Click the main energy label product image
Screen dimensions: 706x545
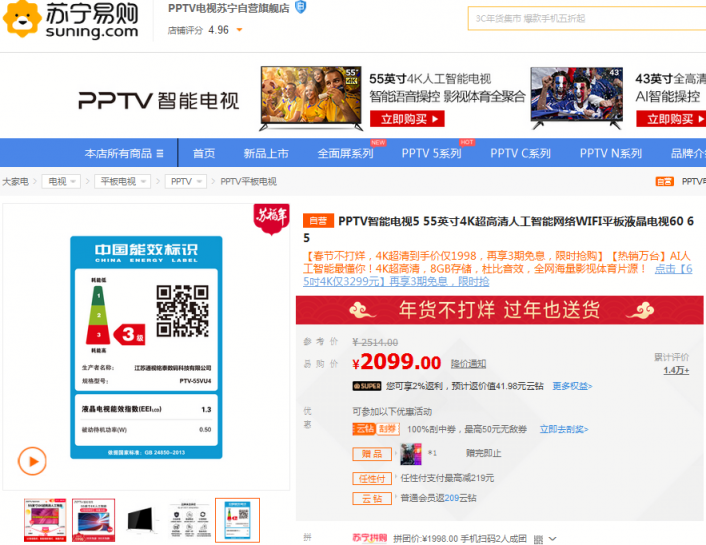(x=146, y=347)
